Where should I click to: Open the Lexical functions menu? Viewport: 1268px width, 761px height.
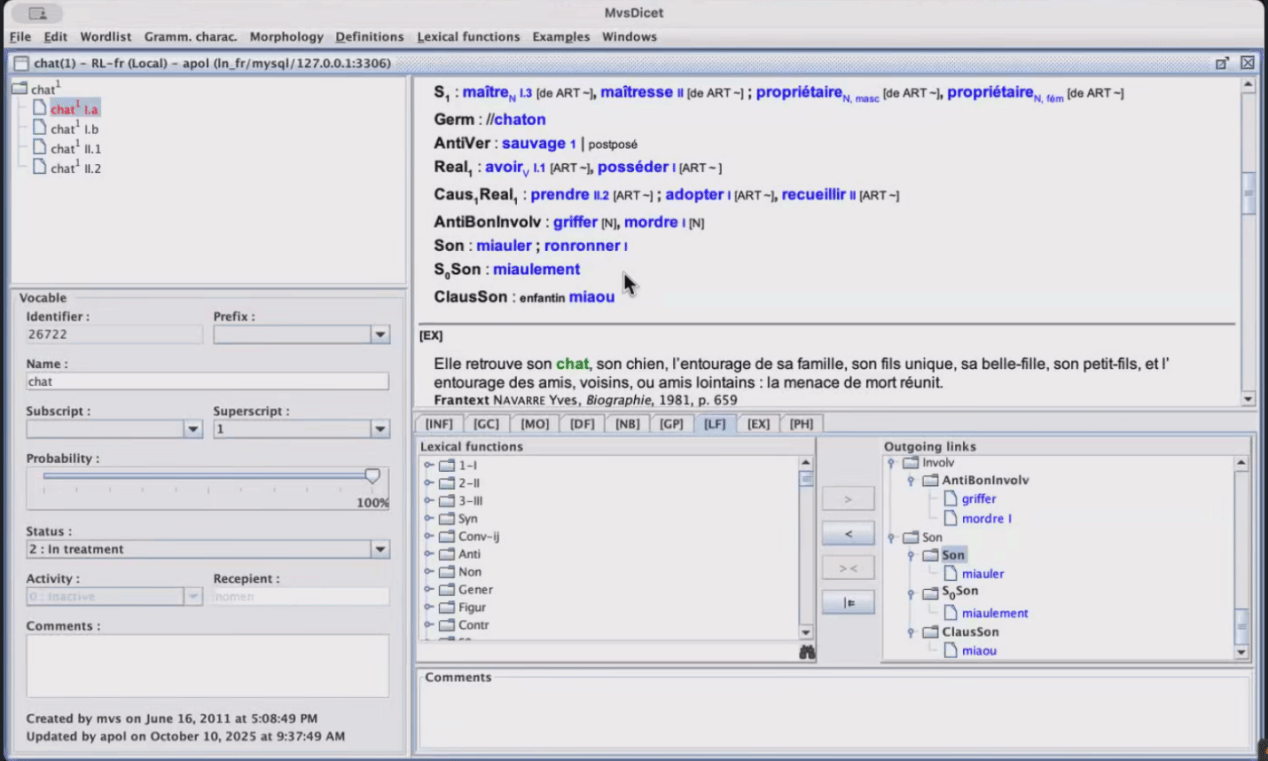click(x=468, y=37)
